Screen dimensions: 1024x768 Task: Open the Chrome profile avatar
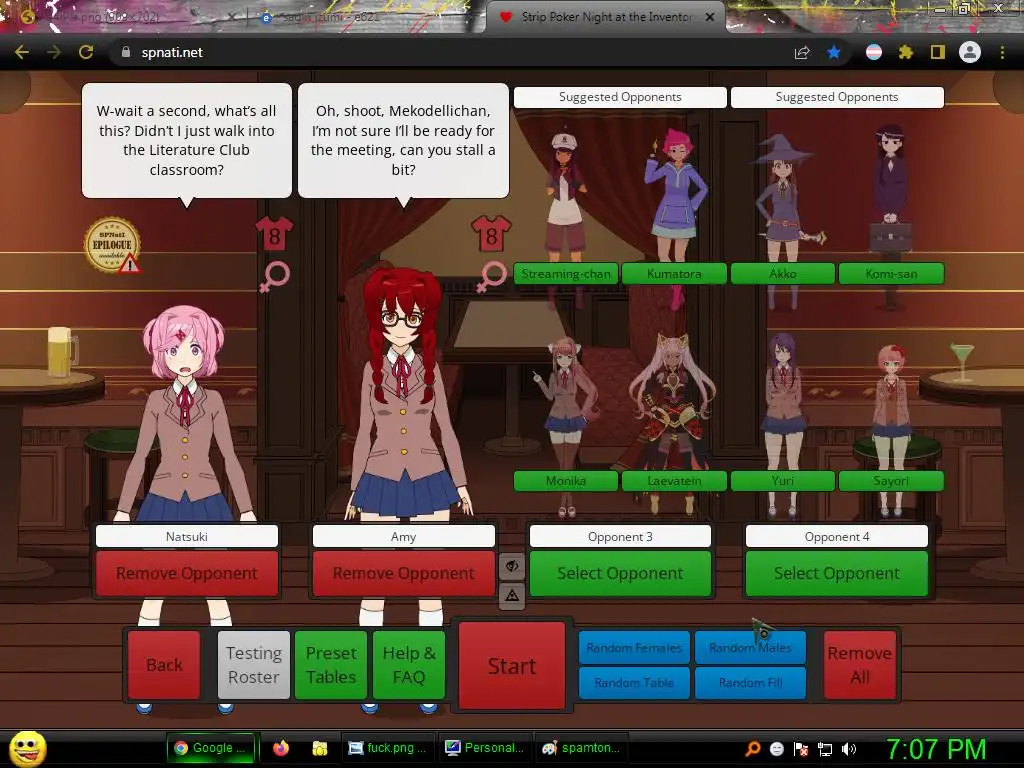pos(970,52)
